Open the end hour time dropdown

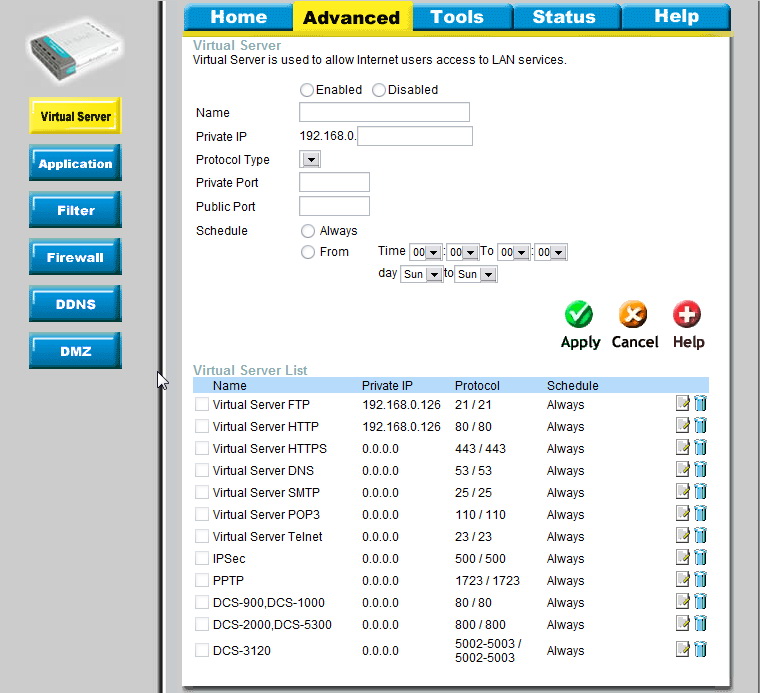513,252
